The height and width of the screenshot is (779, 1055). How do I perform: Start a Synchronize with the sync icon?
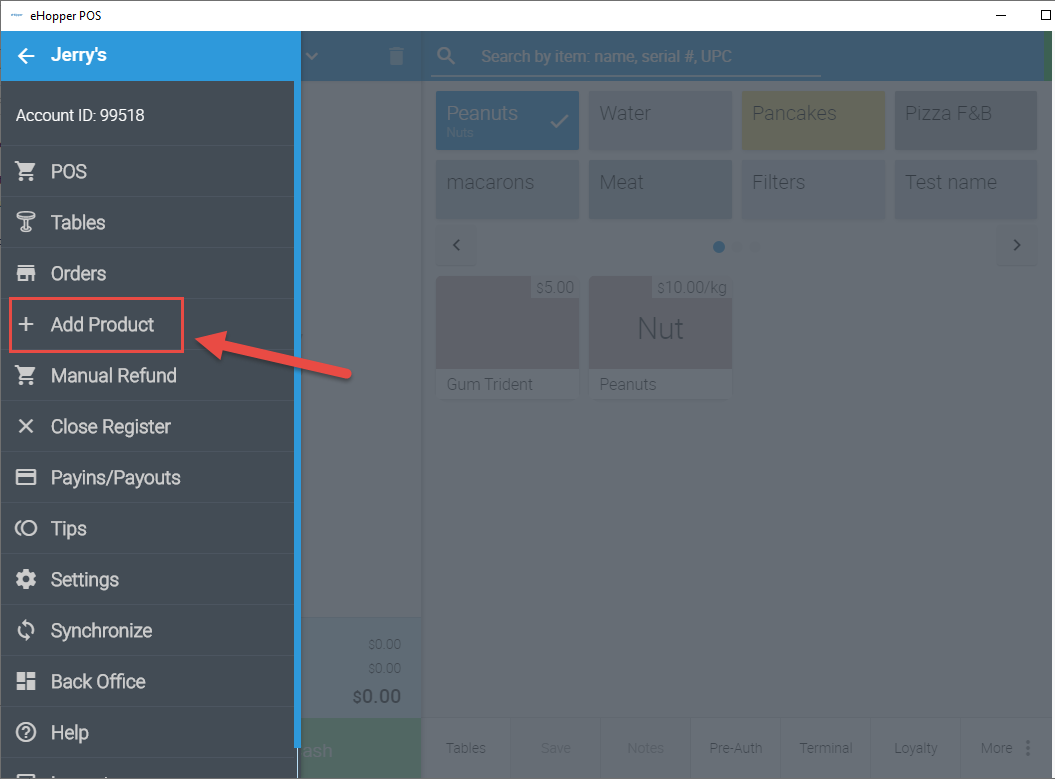27,630
